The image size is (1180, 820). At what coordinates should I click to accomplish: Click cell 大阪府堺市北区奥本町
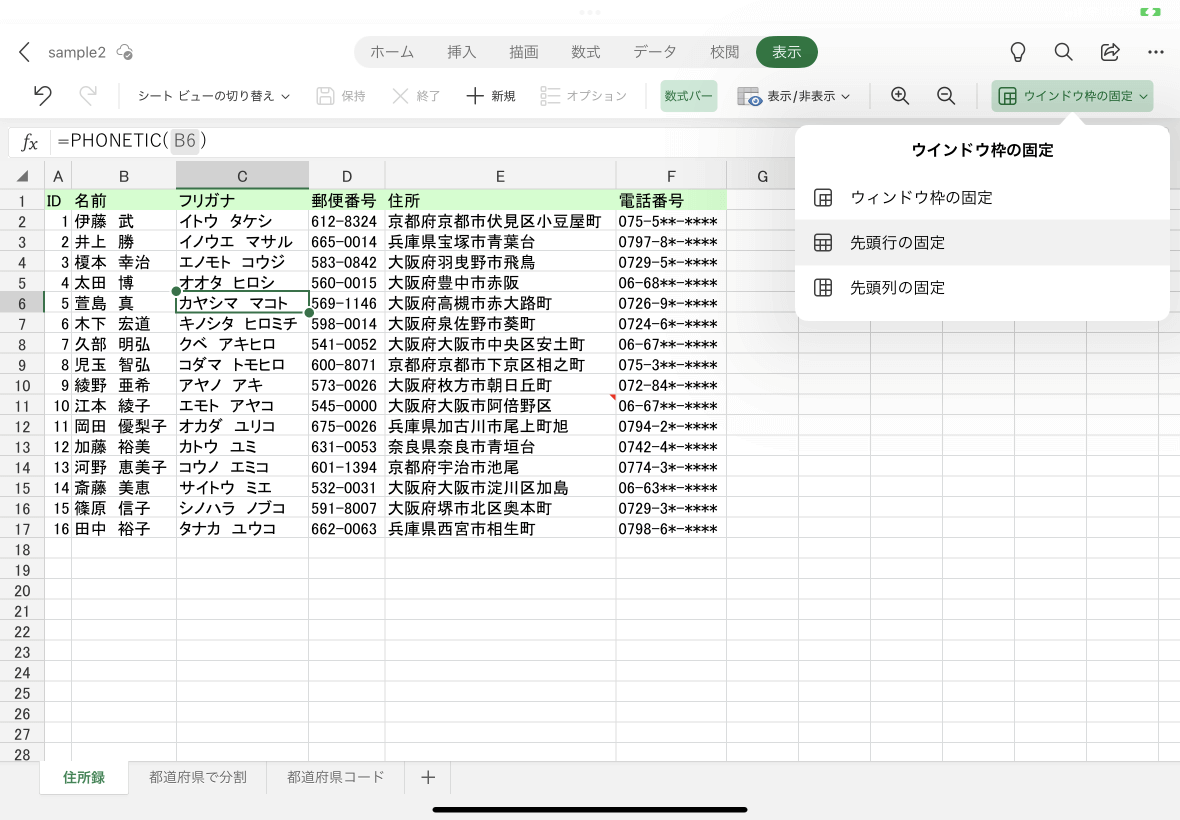pyautogui.click(x=500, y=508)
